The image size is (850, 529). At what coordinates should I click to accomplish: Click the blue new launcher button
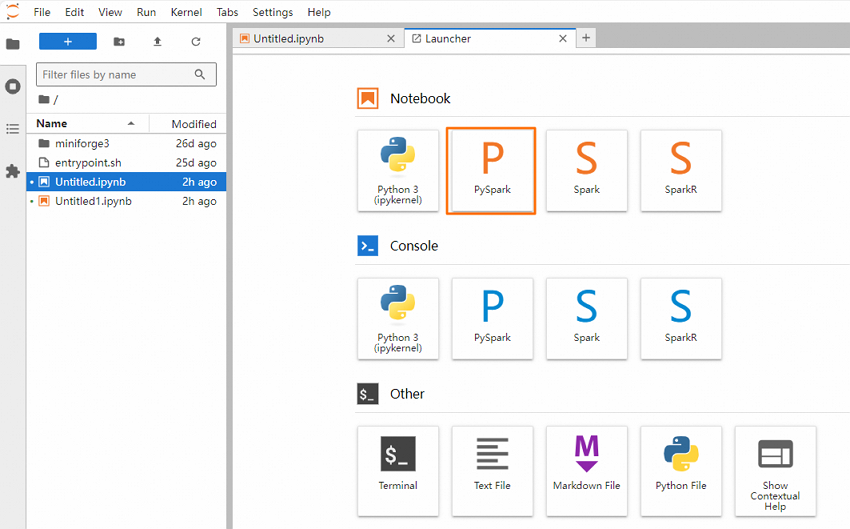pyautogui.click(x=68, y=41)
